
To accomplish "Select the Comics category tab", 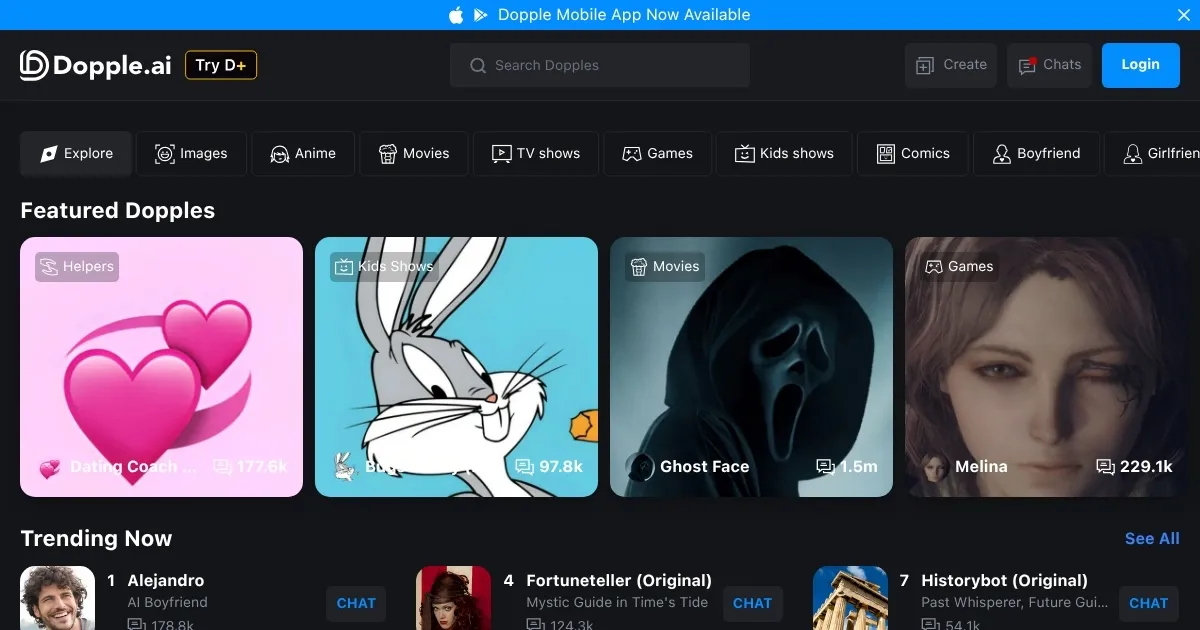I will click(x=912, y=153).
